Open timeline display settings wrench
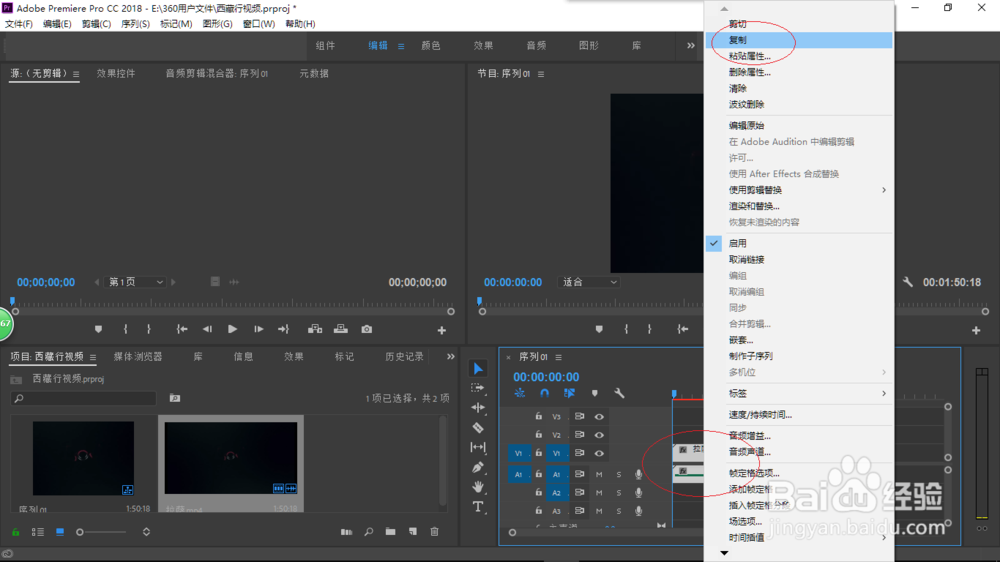The height and width of the screenshot is (562, 1000). tap(619, 394)
